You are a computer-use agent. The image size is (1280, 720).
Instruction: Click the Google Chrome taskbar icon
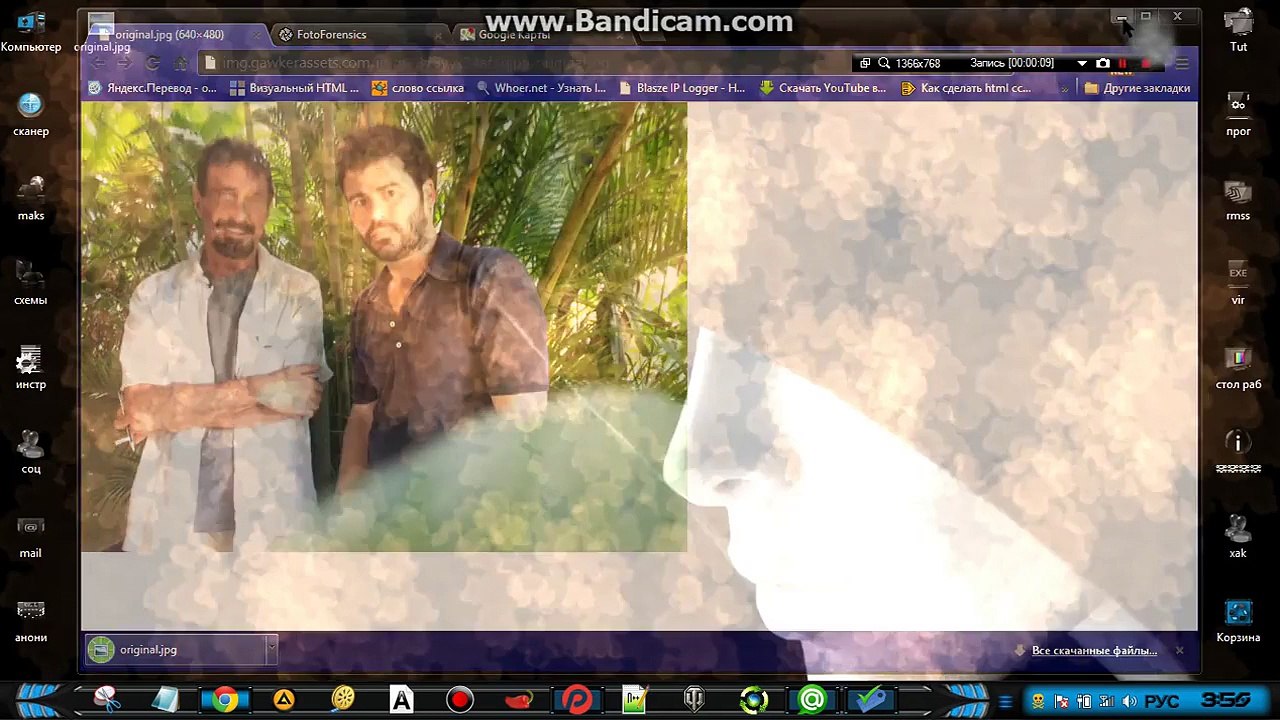tap(224, 699)
